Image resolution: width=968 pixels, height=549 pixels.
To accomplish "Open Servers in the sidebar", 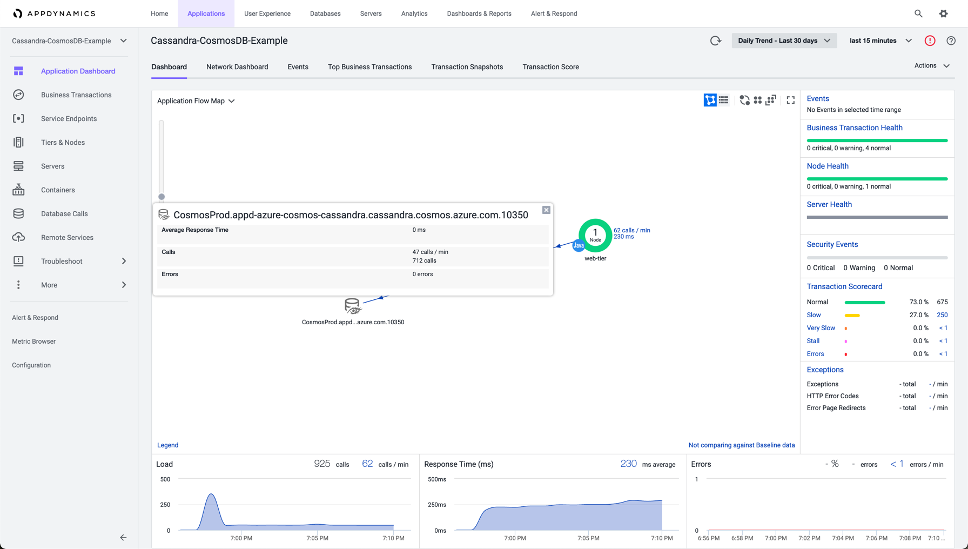I will [x=52, y=166].
